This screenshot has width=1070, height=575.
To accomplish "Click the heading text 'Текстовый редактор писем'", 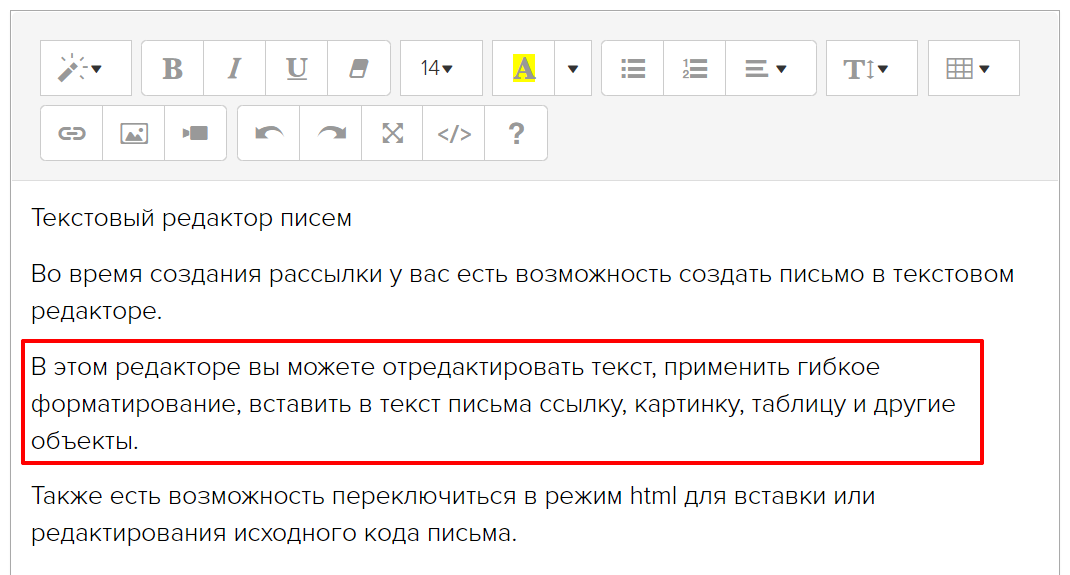I will (191, 218).
